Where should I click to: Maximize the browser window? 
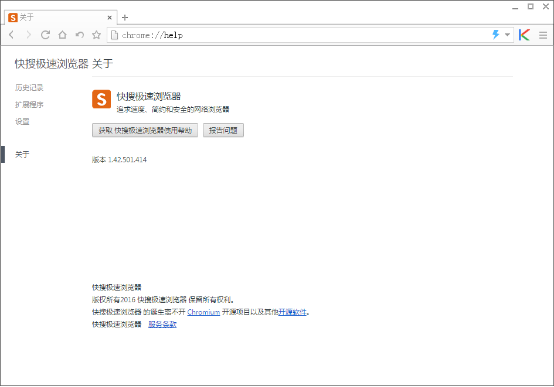point(531,6)
